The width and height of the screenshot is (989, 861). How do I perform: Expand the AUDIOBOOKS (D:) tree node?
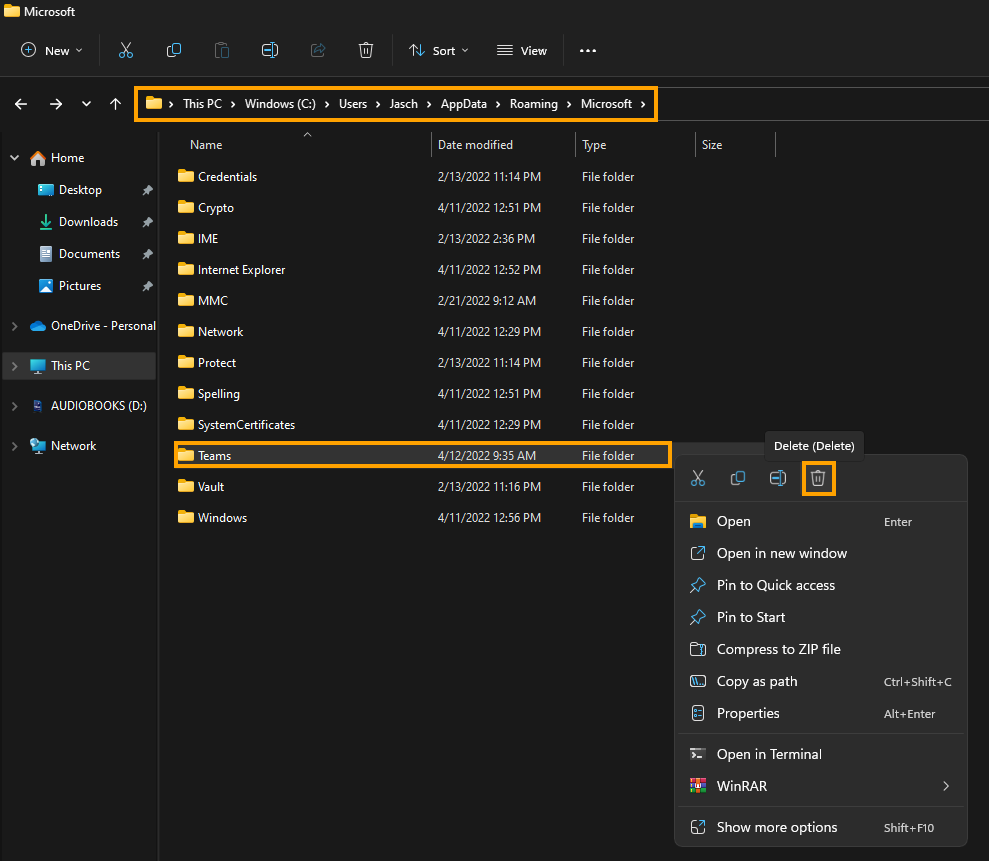pyautogui.click(x=15, y=406)
